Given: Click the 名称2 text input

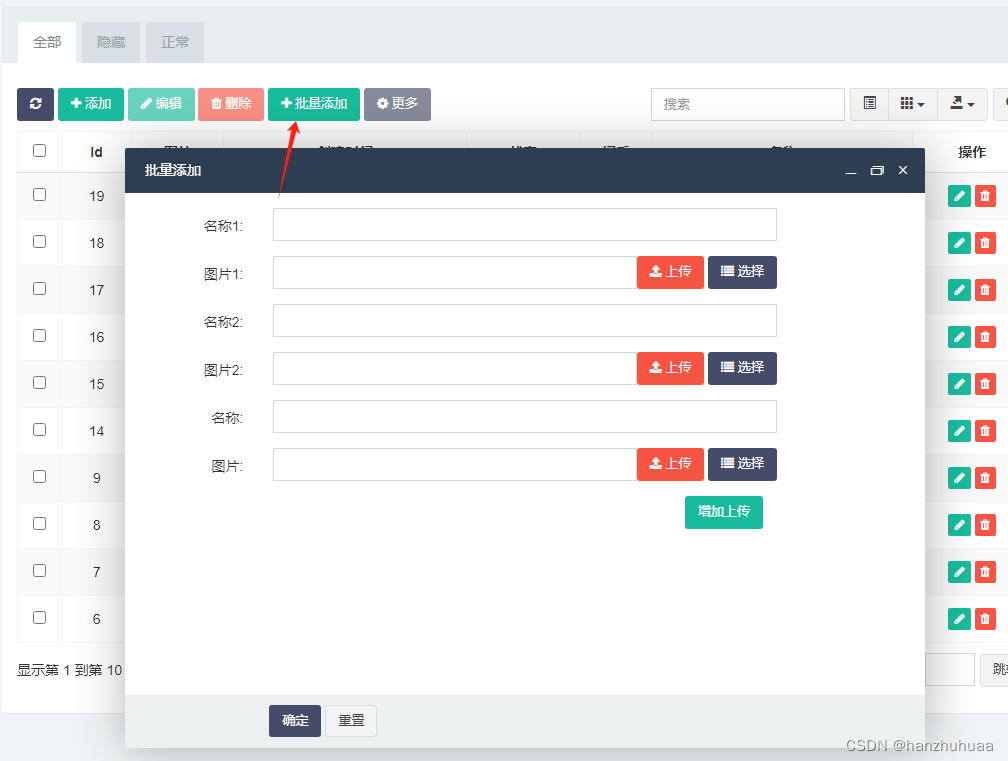Looking at the screenshot, I should pos(525,320).
